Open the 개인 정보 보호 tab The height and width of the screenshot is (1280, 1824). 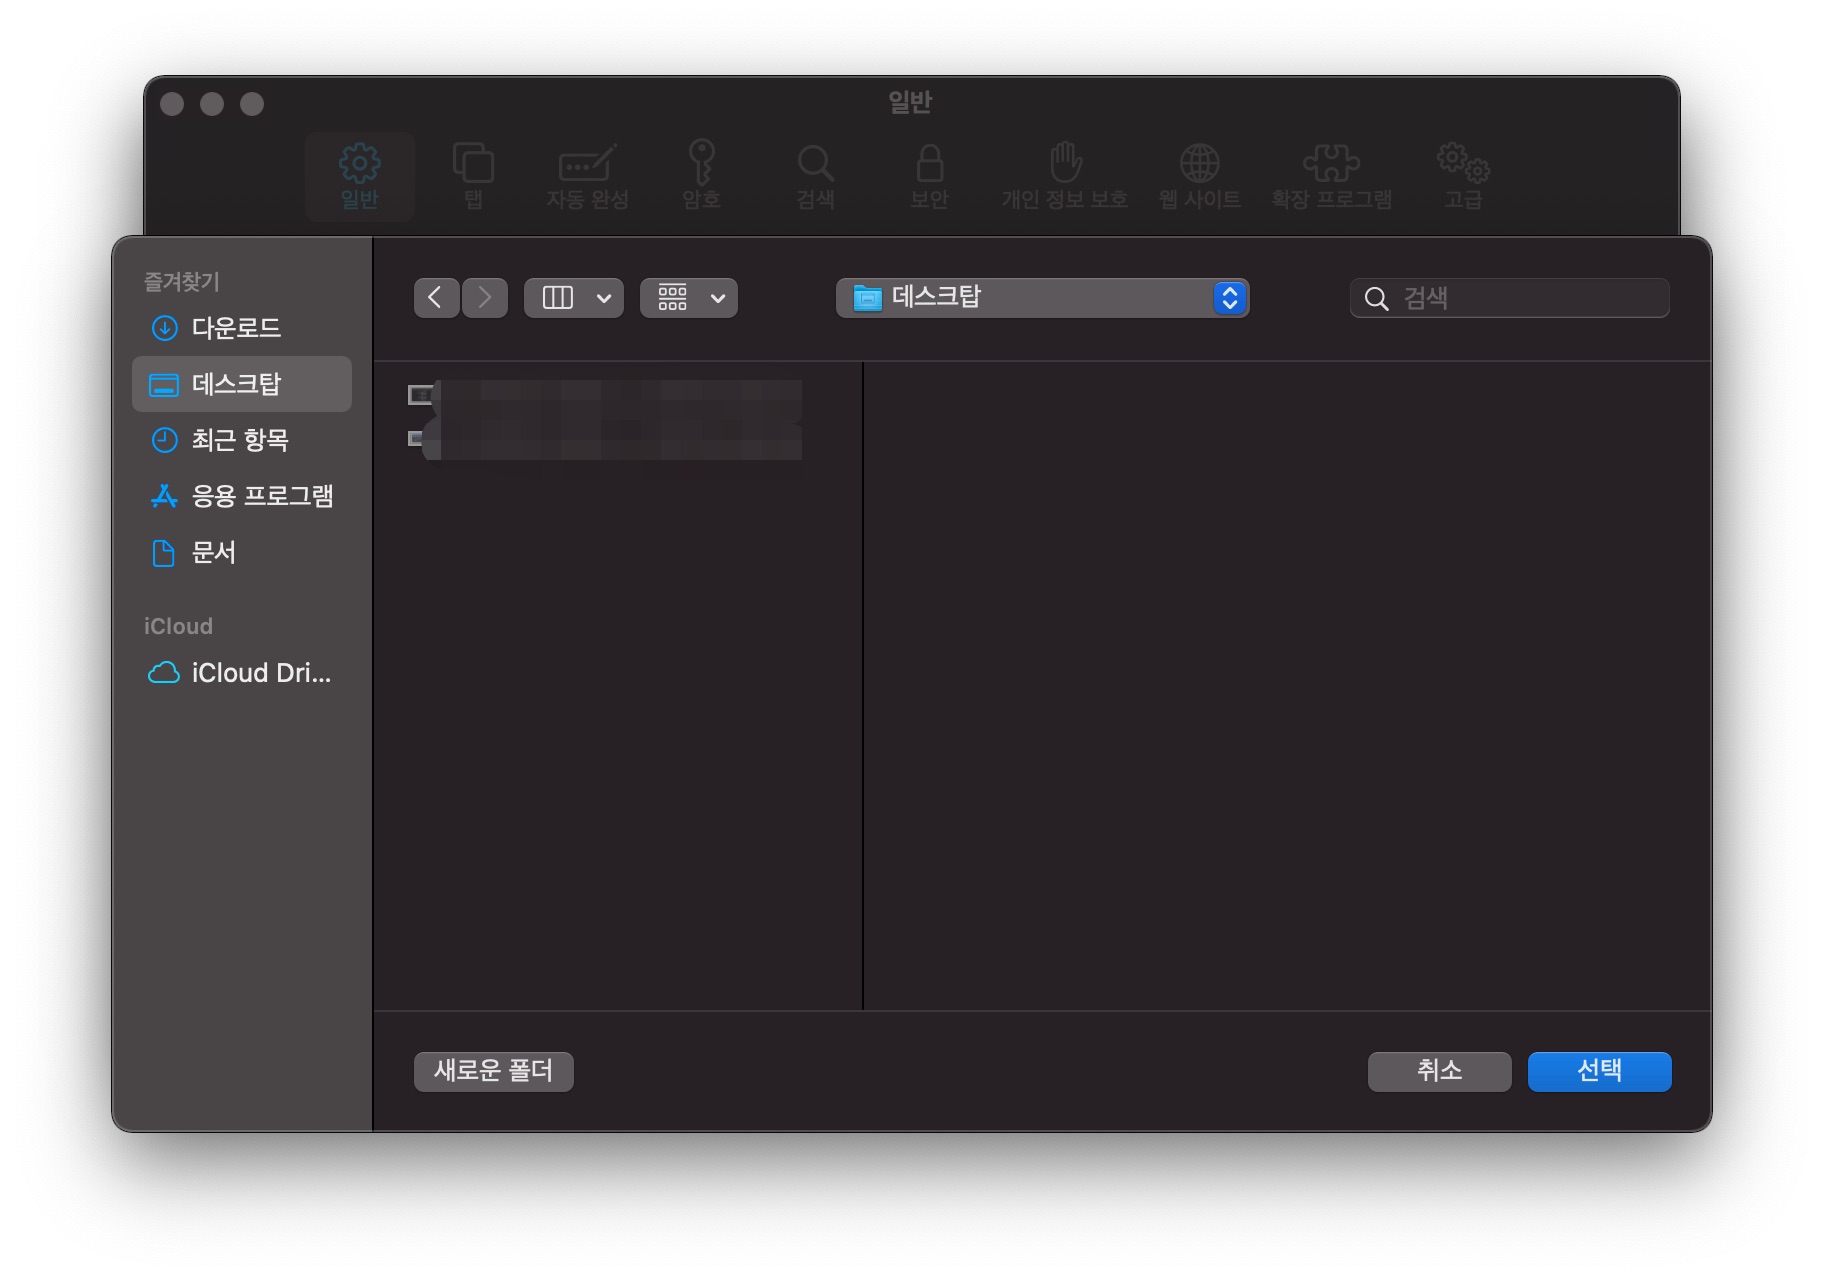click(x=1065, y=176)
